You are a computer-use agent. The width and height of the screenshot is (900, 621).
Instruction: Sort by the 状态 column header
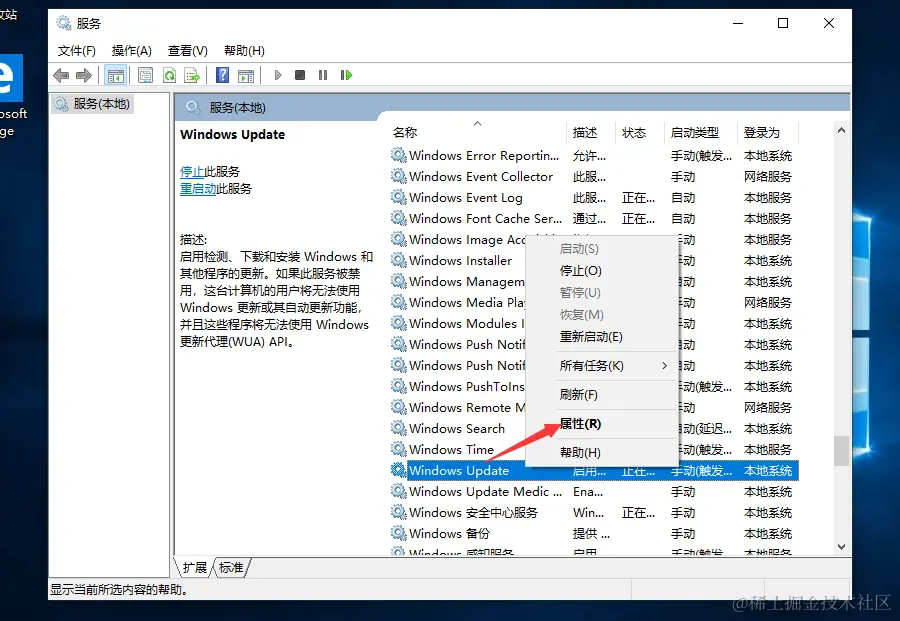pyautogui.click(x=639, y=133)
